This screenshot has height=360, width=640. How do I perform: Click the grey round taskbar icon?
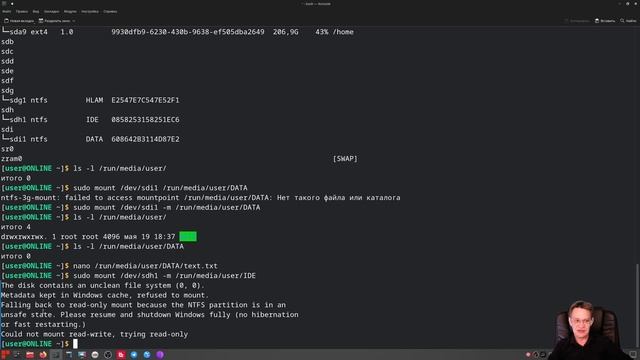coord(95,355)
